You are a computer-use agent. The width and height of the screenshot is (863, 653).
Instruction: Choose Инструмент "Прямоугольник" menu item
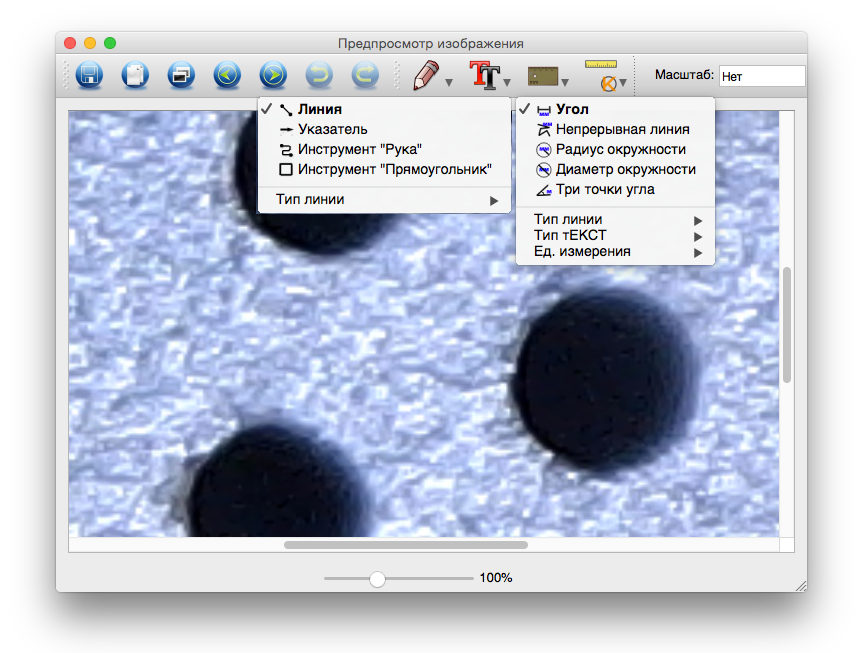pos(384,169)
